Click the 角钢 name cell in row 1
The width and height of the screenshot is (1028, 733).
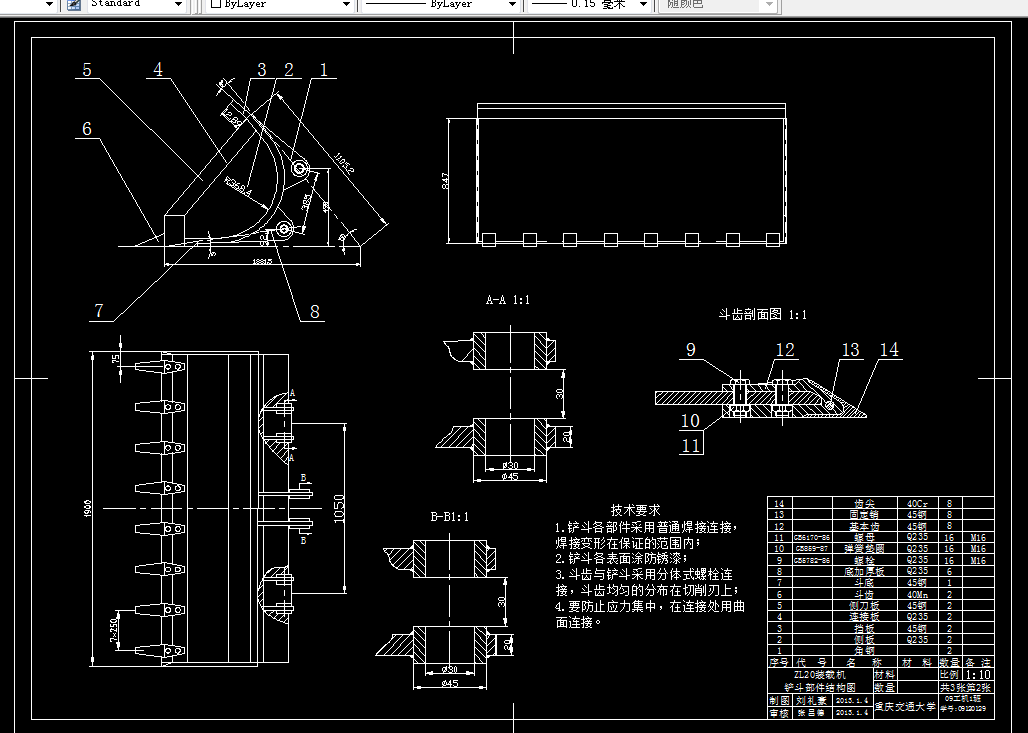(864, 651)
